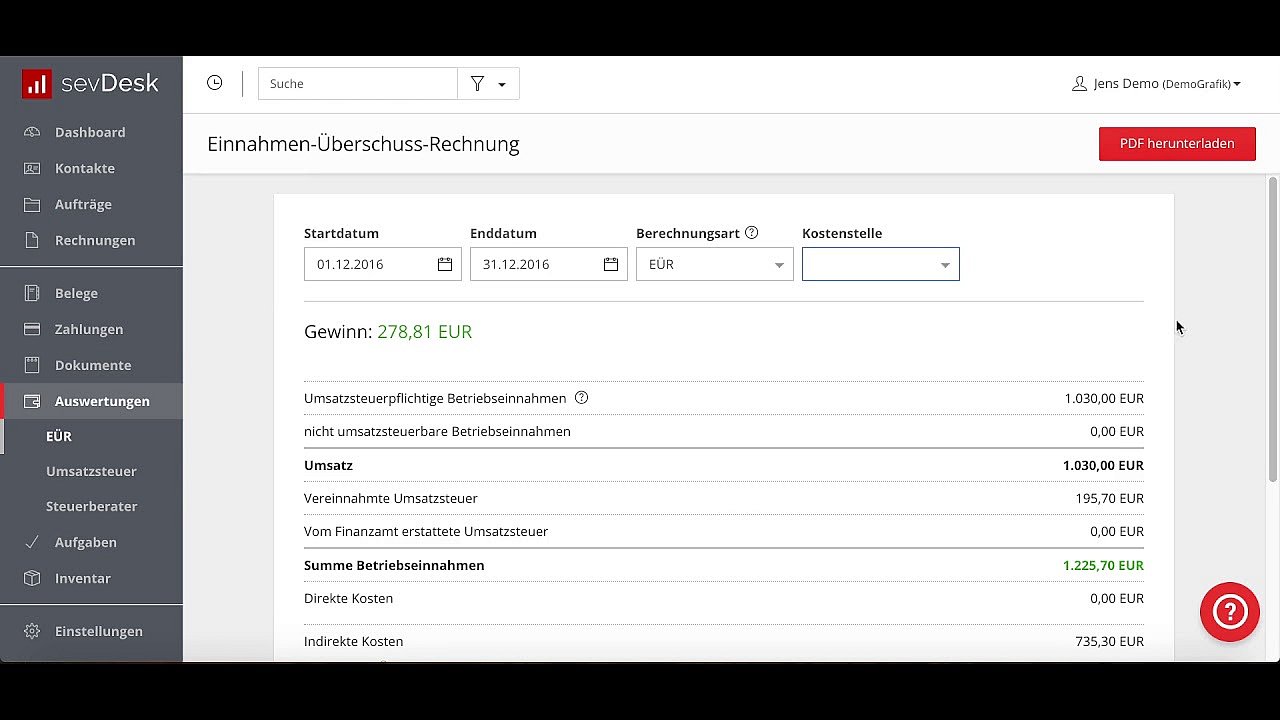Viewport: 1280px width, 720px height.
Task: Click the Berechnungsart help question icon
Action: (752, 233)
